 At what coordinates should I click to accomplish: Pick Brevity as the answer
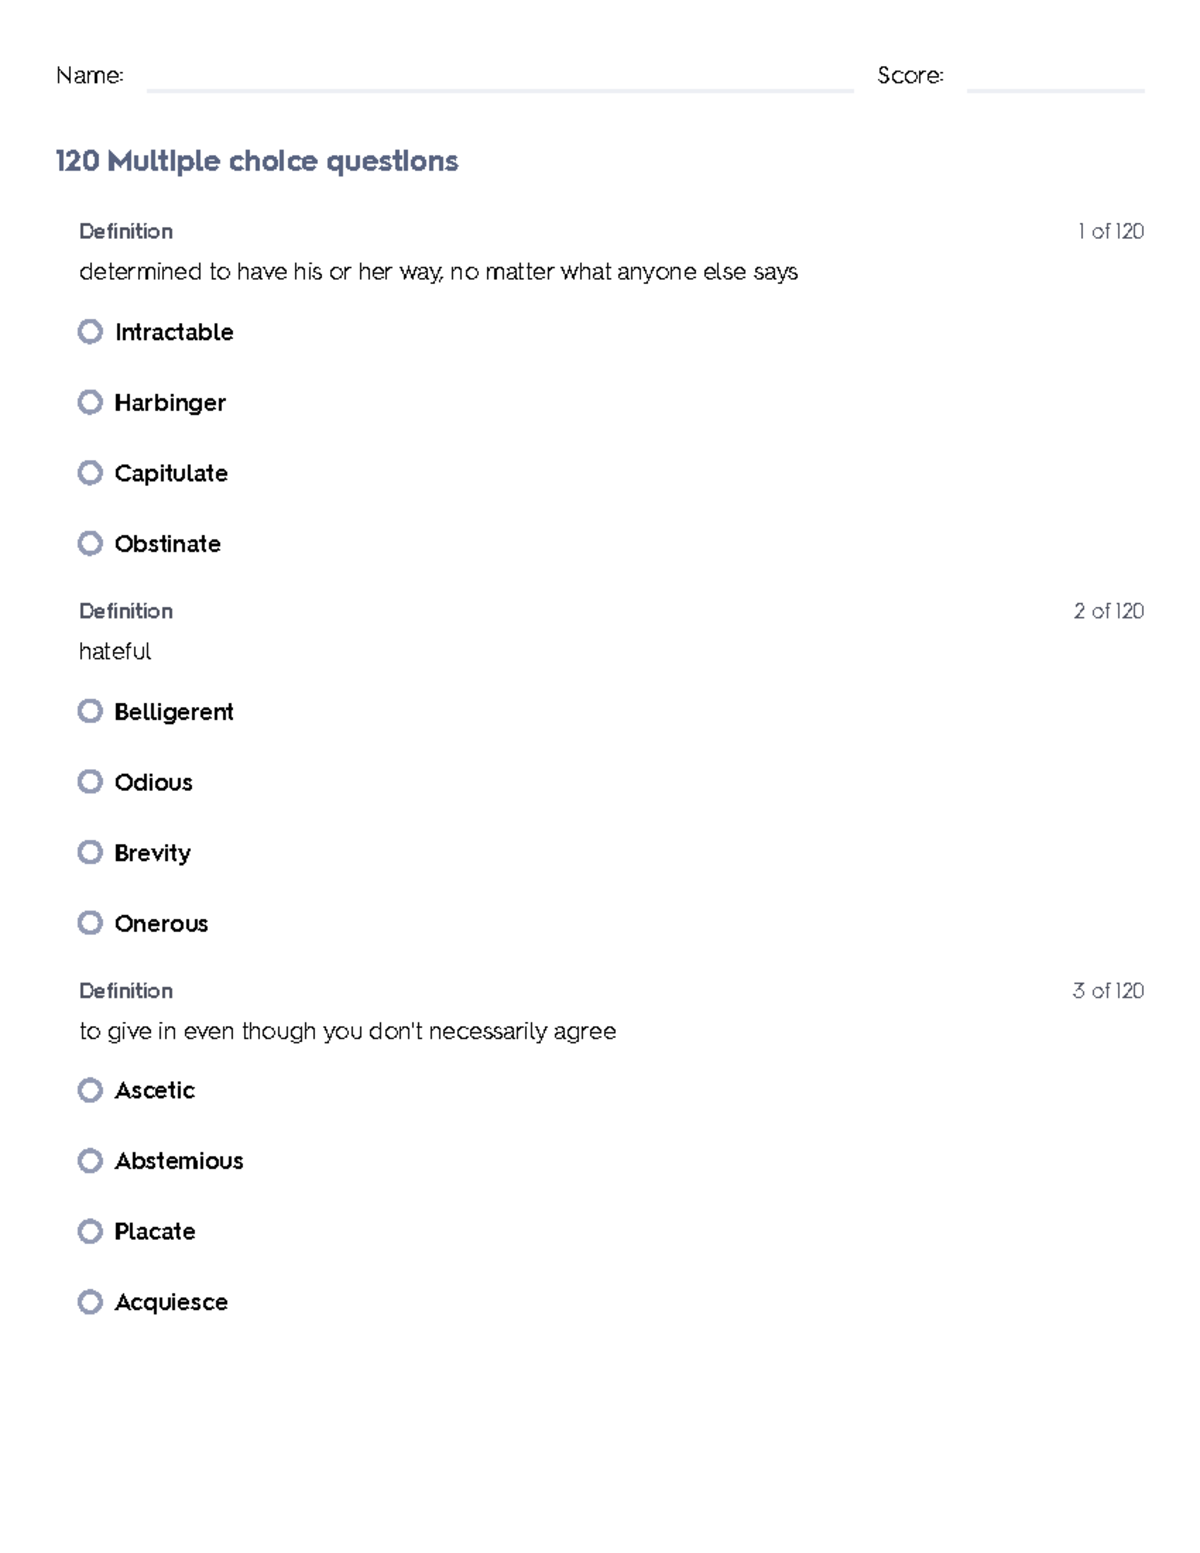coord(90,852)
